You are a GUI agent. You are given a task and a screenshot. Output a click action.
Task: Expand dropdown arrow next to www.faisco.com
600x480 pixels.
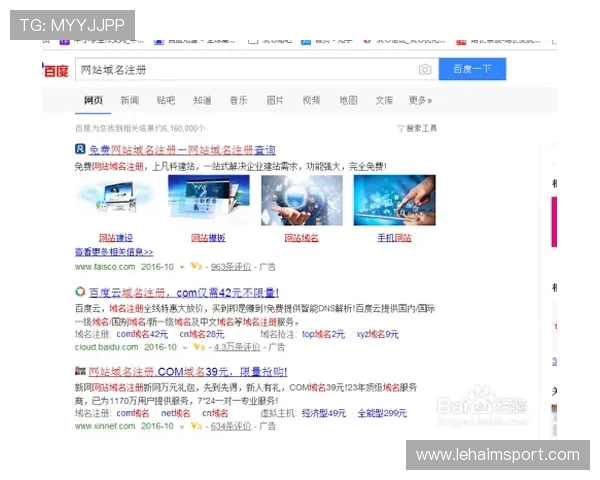coord(182,267)
